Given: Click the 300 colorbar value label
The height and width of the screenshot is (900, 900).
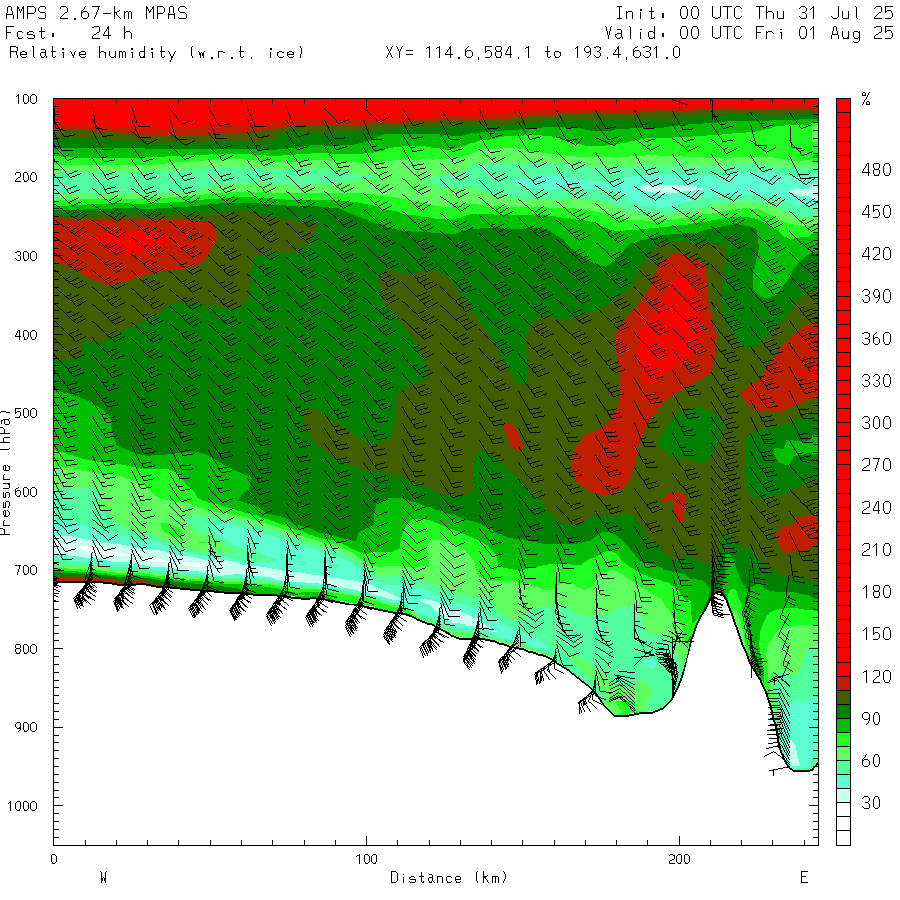Looking at the screenshot, I should point(876,423).
